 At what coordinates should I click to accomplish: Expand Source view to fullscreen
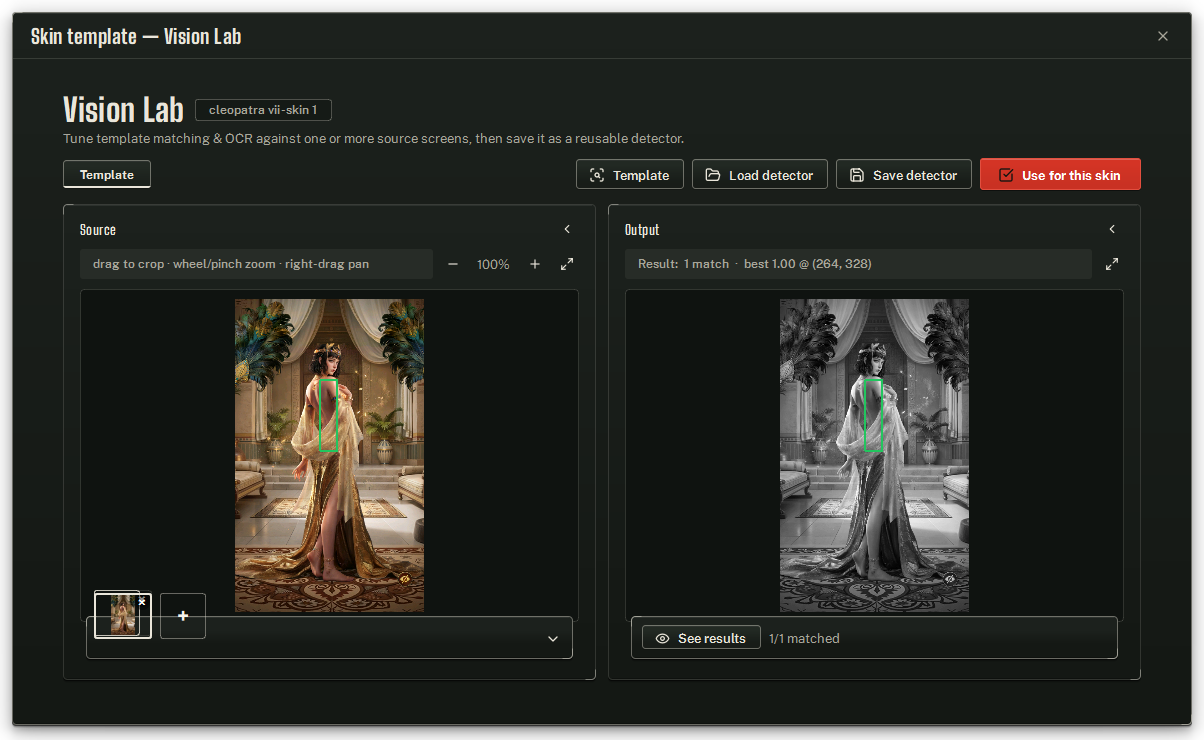567,264
